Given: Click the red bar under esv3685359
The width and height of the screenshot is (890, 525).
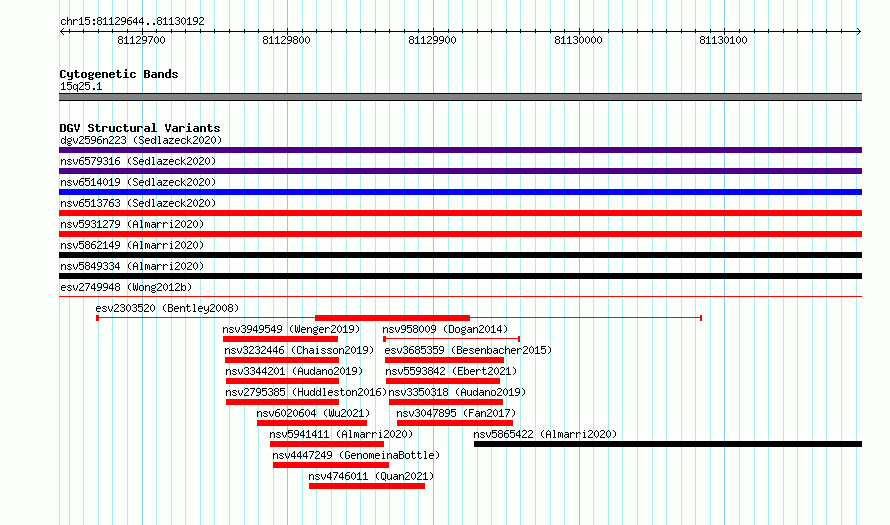Looking at the screenshot, I should tap(444, 360).
